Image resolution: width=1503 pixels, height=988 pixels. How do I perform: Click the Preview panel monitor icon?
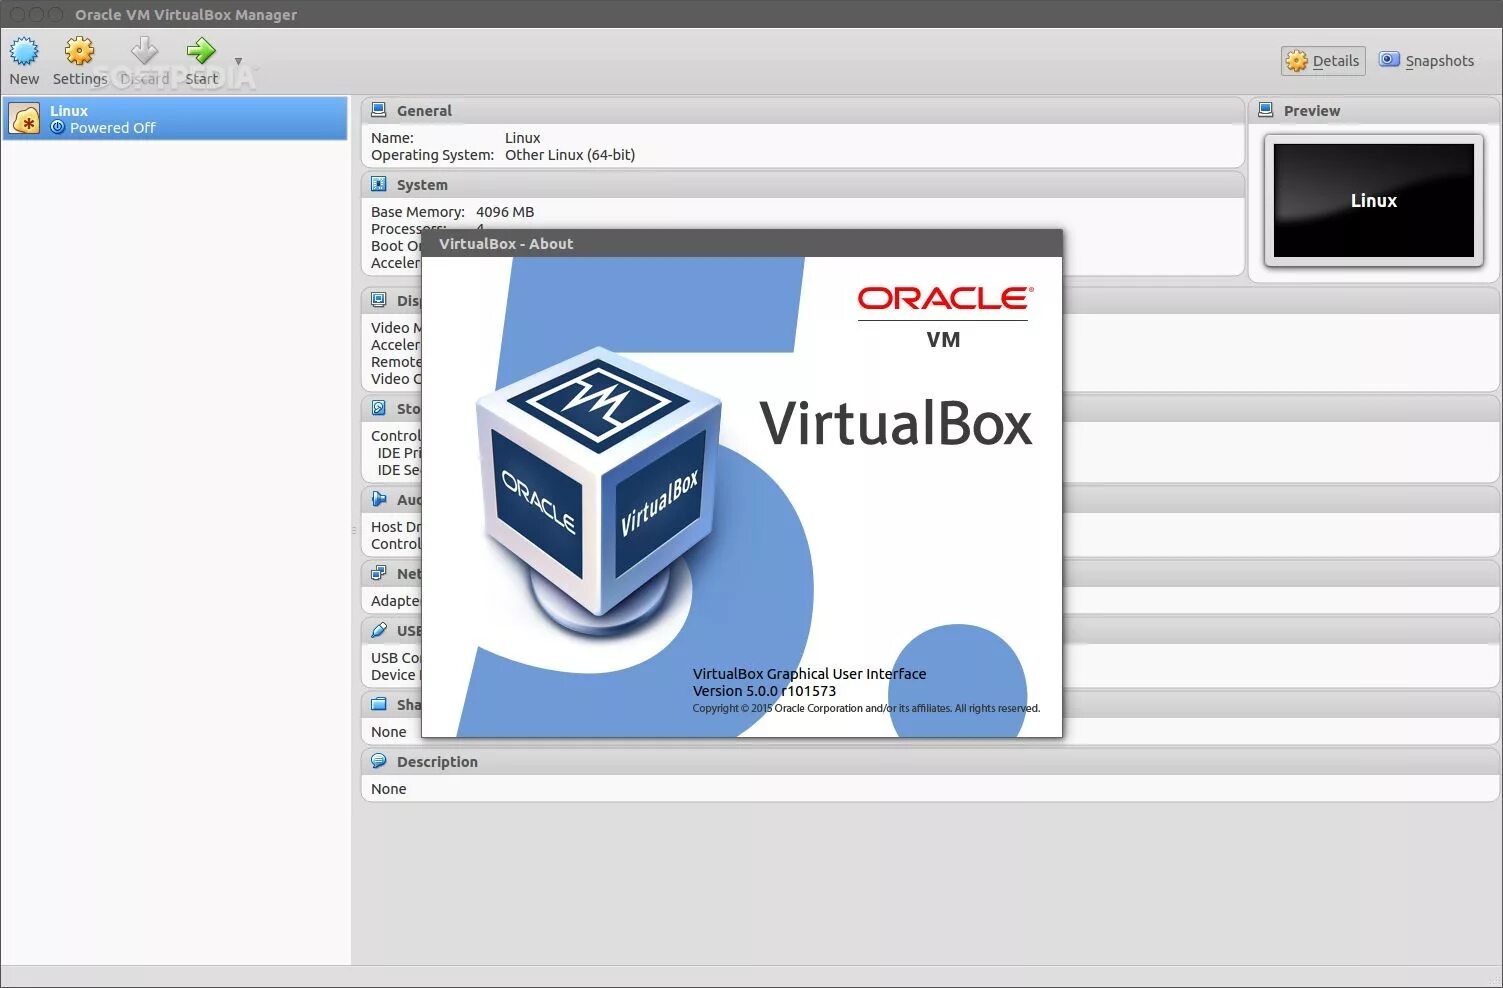(x=1266, y=110)
